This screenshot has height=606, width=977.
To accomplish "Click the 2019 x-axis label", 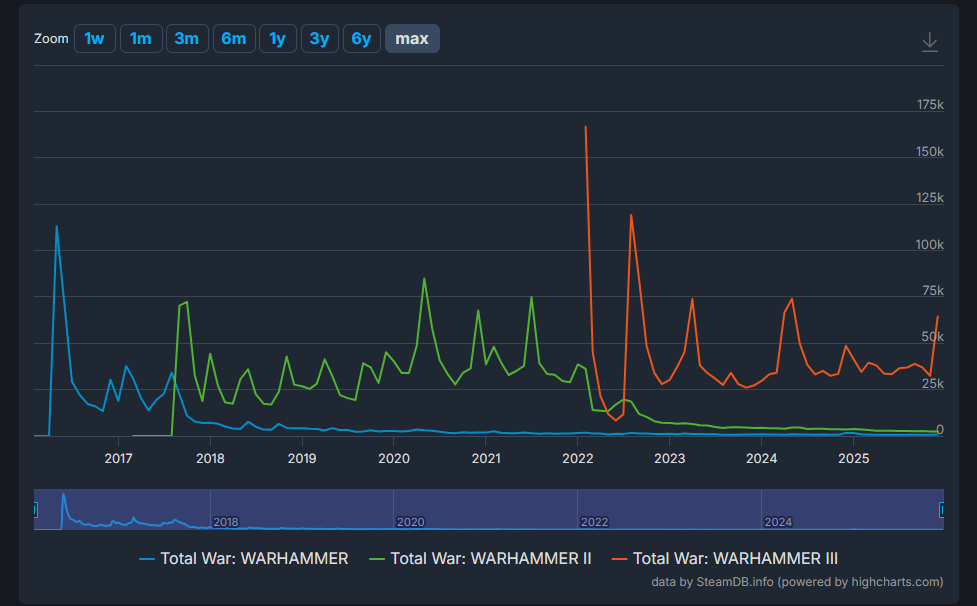I will tap(302, 458).
